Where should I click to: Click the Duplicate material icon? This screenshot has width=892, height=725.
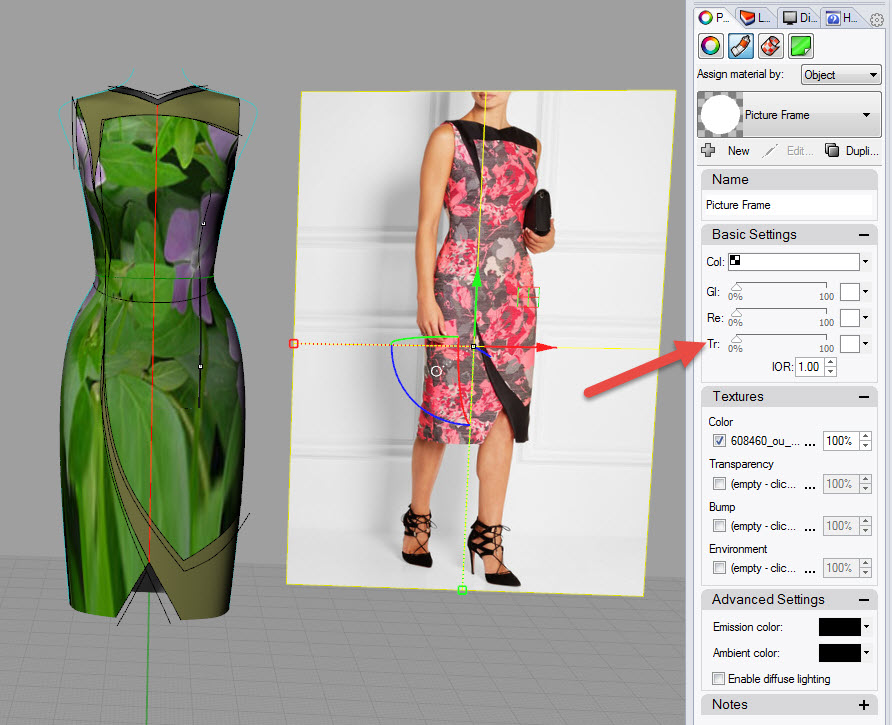pos(831,151)
